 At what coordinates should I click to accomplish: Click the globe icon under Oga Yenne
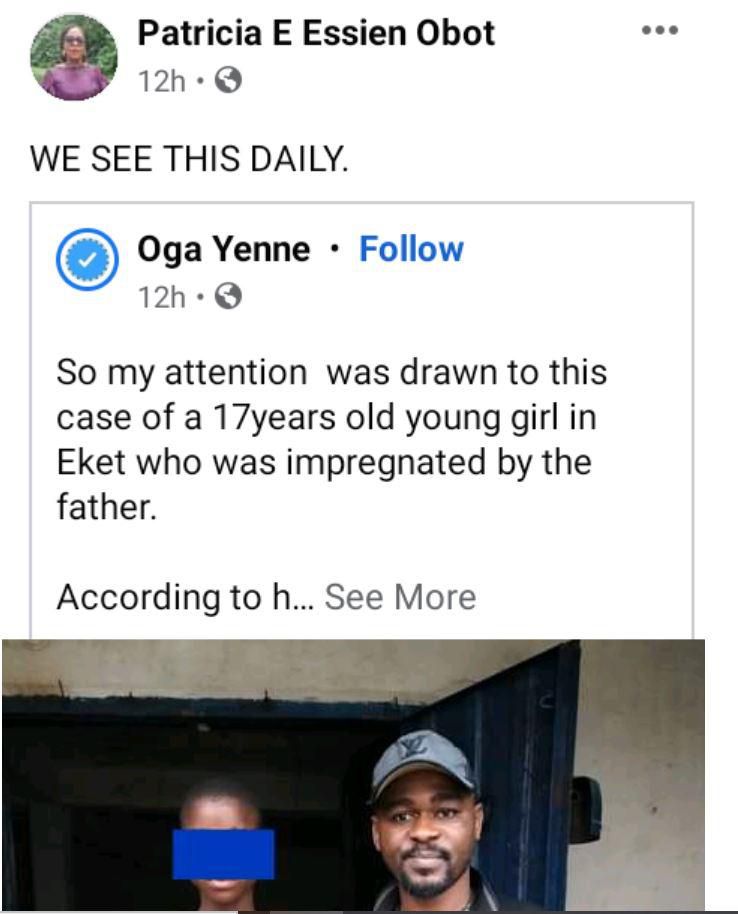(229, 297)
